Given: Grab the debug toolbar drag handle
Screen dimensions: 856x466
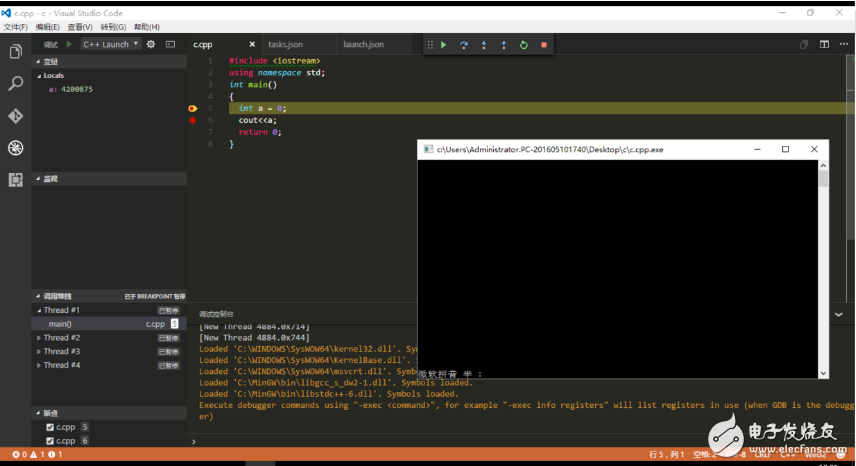Looking at the screenshot, I should coord(430,45).
